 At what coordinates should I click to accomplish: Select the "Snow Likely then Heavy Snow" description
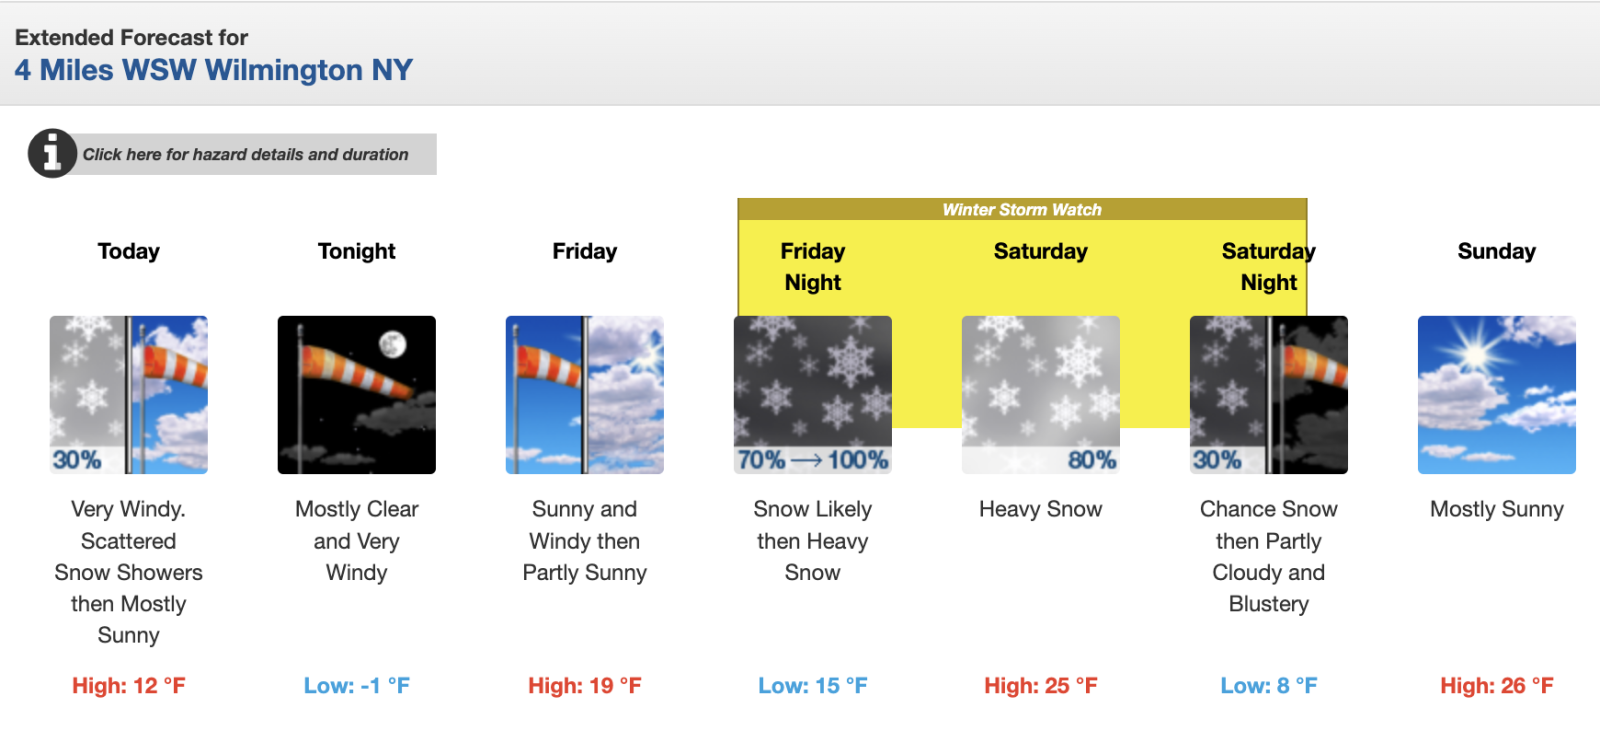click(812, 541)
